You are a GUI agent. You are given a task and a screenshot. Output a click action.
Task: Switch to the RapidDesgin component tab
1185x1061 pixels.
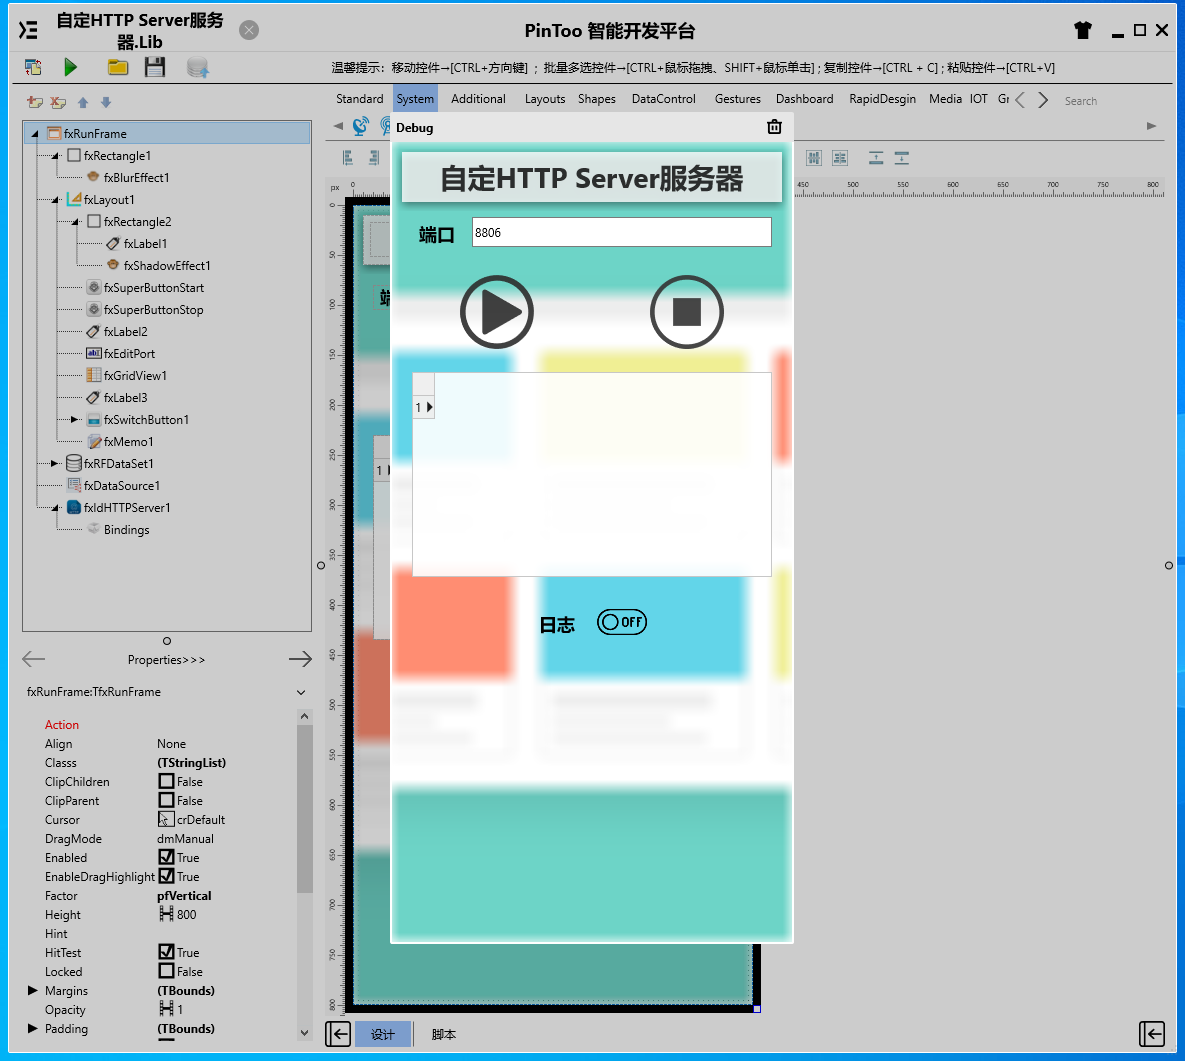tap(882, 99)
